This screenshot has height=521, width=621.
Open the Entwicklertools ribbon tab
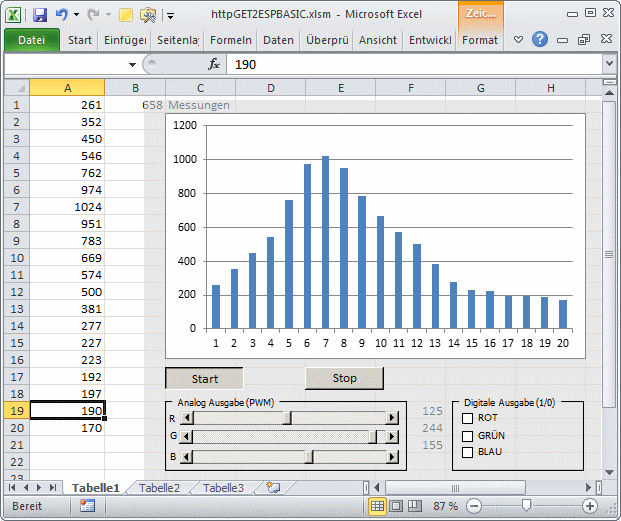[430, 40]
